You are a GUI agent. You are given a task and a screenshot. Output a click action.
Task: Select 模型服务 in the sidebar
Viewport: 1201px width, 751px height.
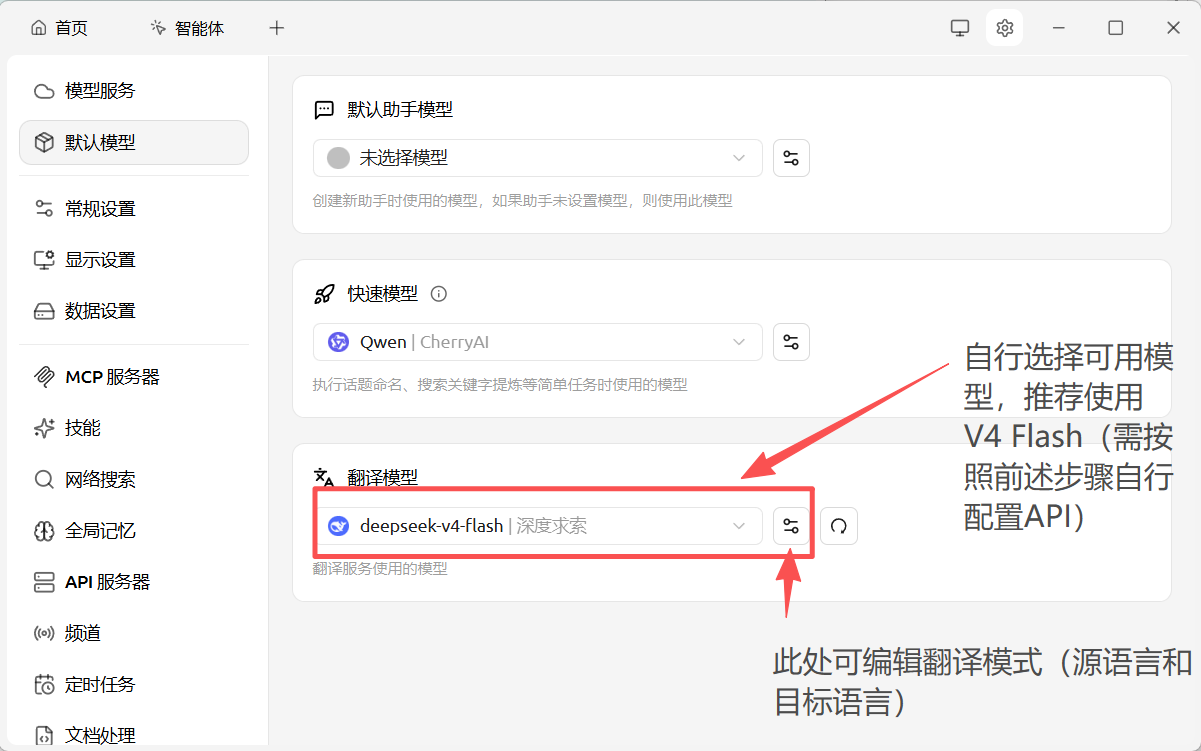[x=134, y=91]
